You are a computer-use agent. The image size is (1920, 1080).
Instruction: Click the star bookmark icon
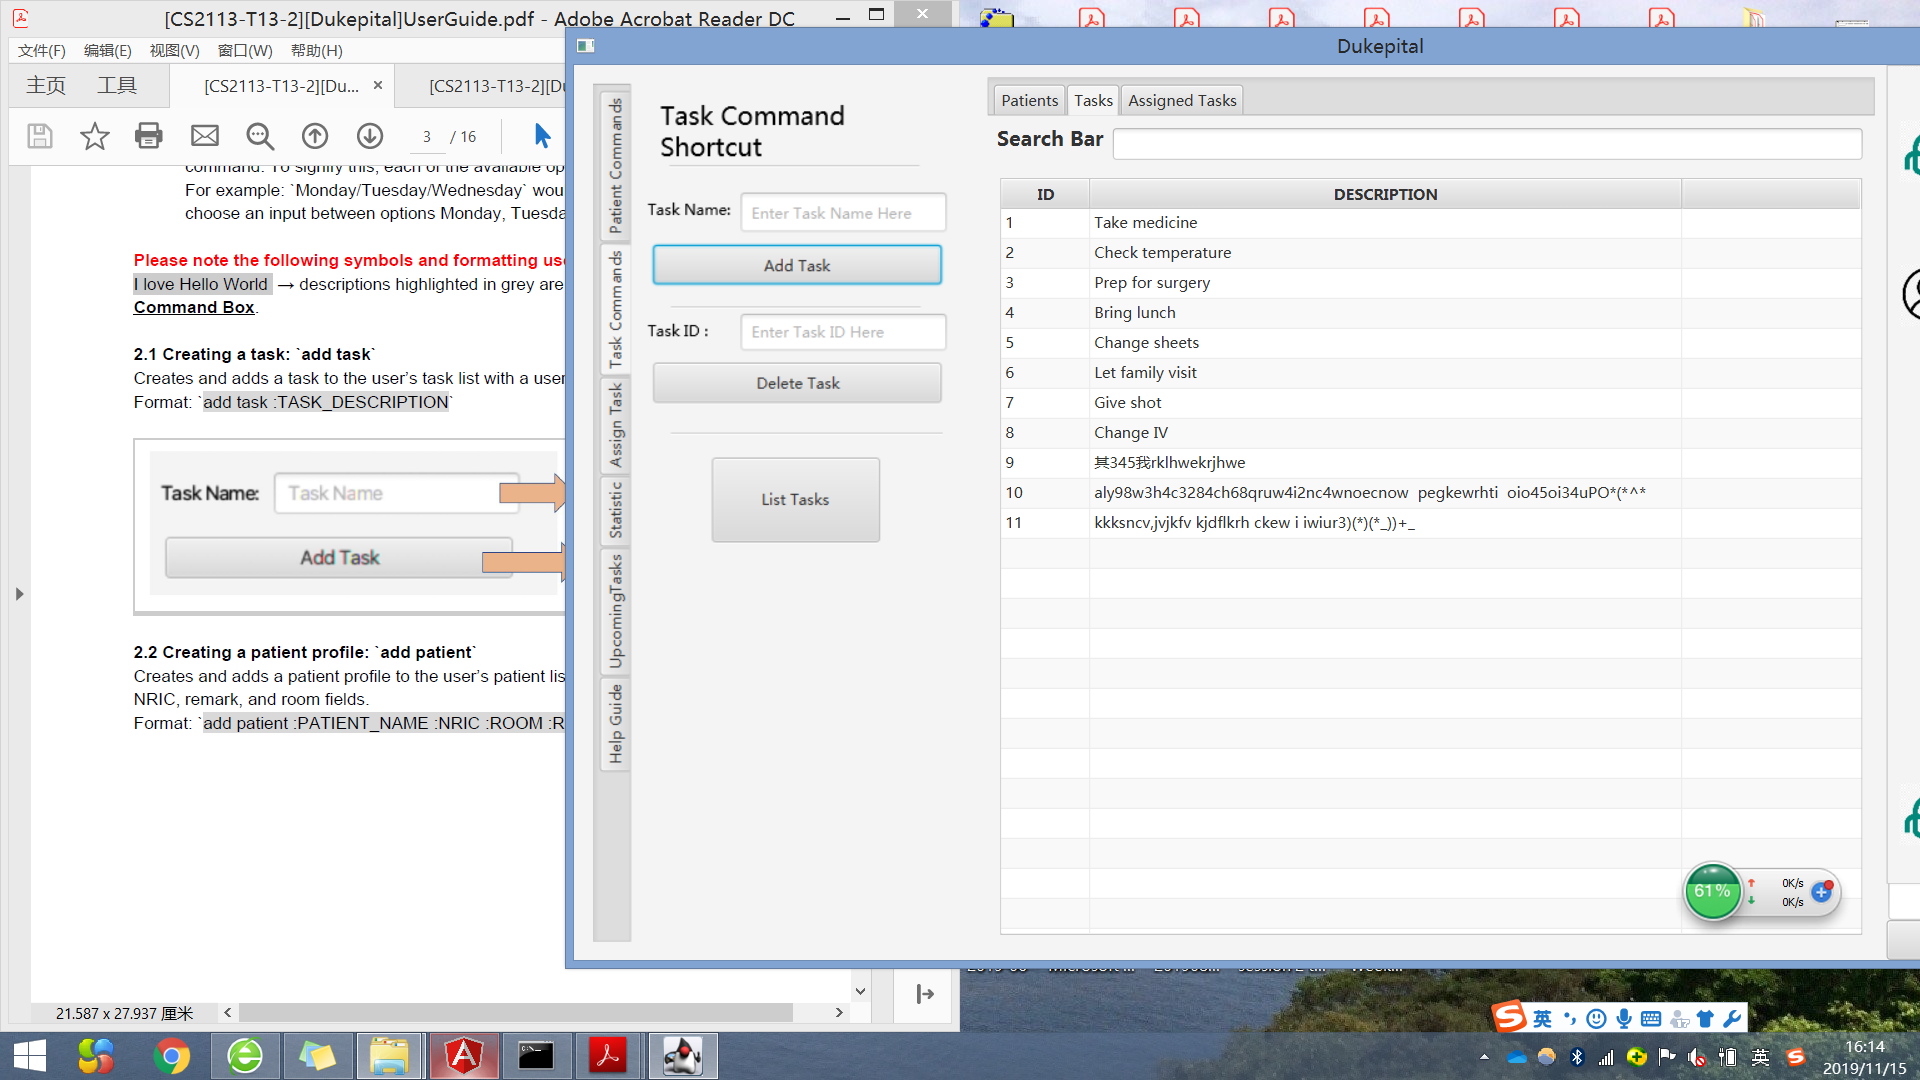95,136
